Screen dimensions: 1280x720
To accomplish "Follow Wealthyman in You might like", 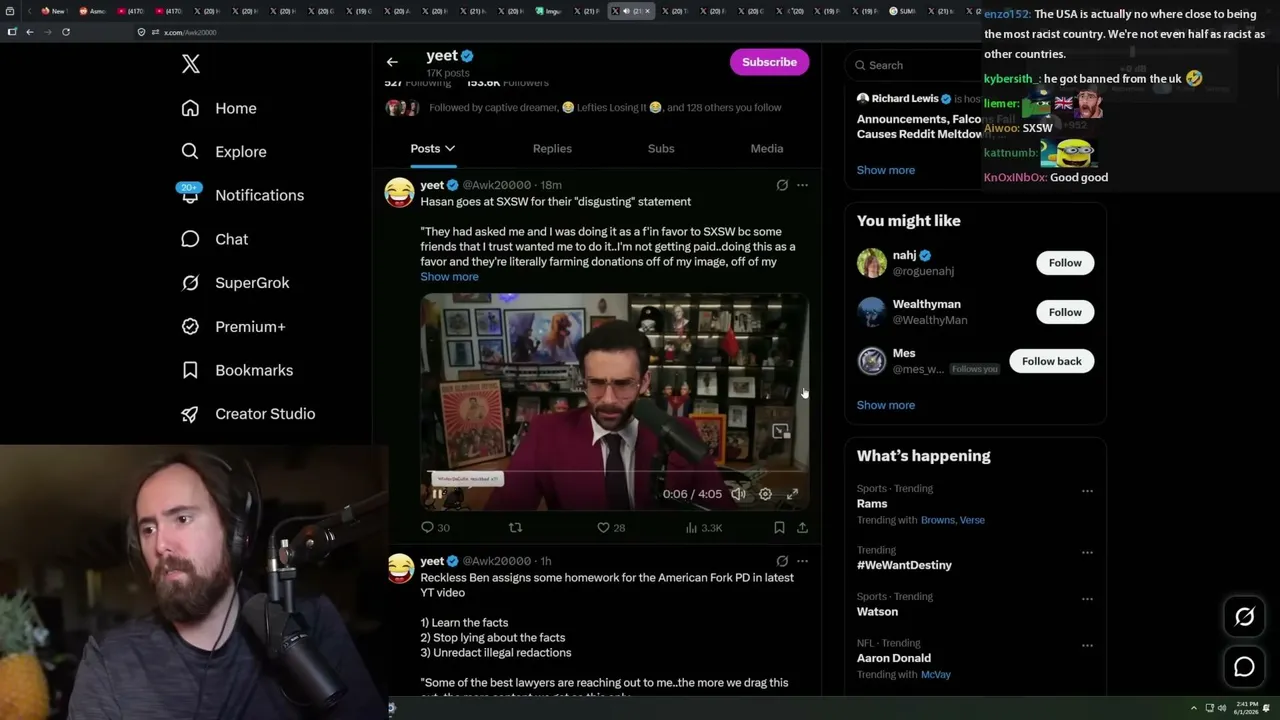I will pyautogui.click(x=1065, y=312).
